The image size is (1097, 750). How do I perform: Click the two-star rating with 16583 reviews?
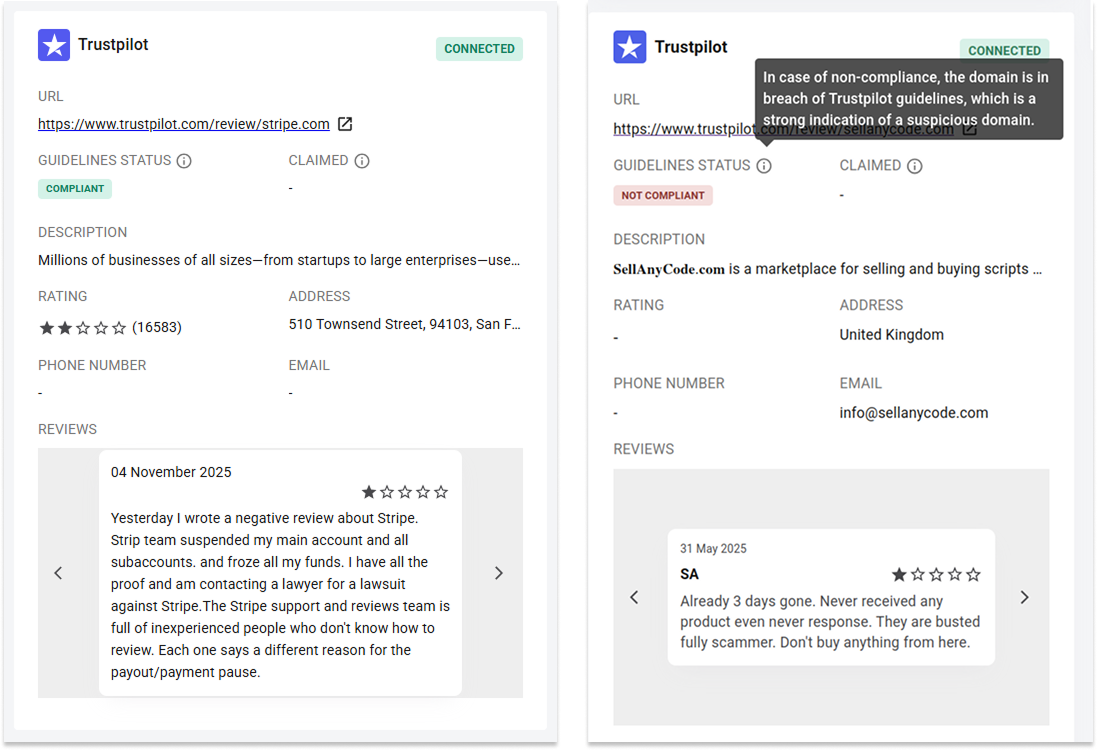pos(110,327)
